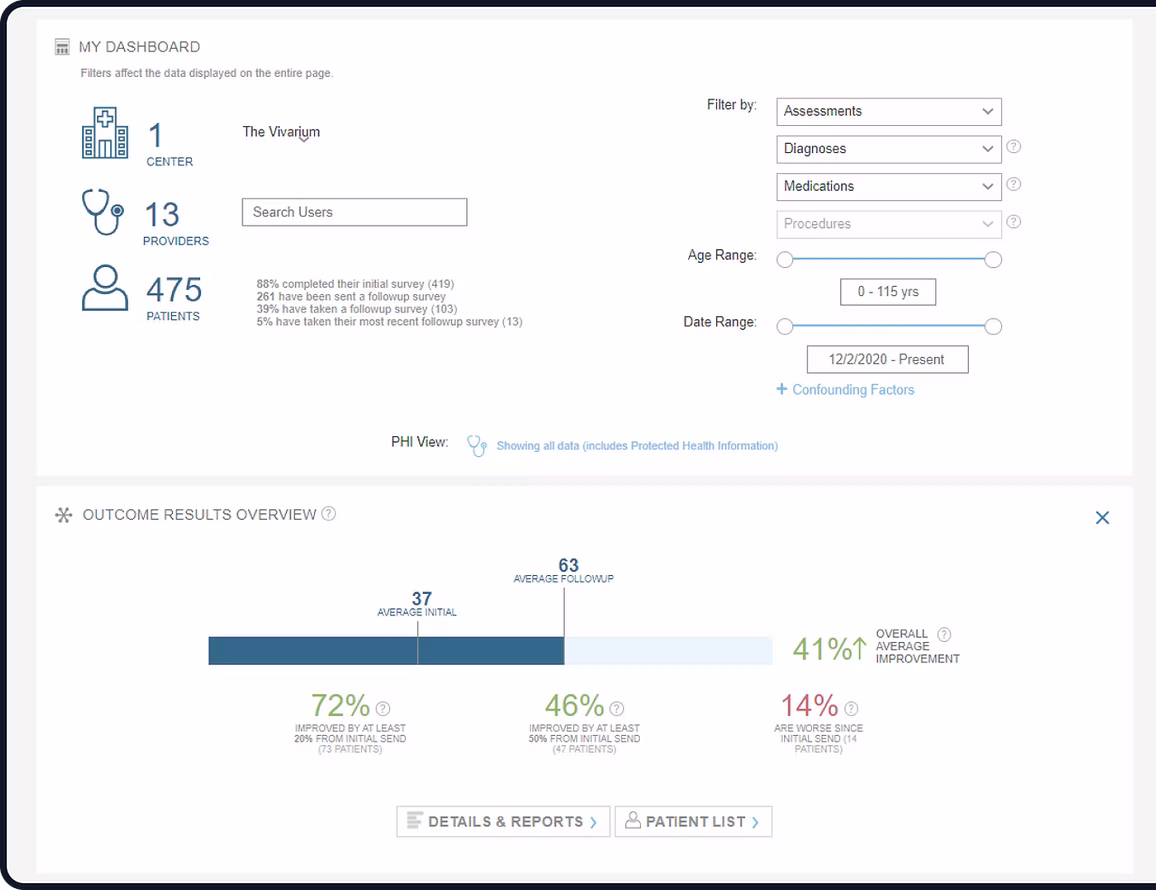Click the left Age Range slider handle
The image size is (1156, 890).
[785, 260]
